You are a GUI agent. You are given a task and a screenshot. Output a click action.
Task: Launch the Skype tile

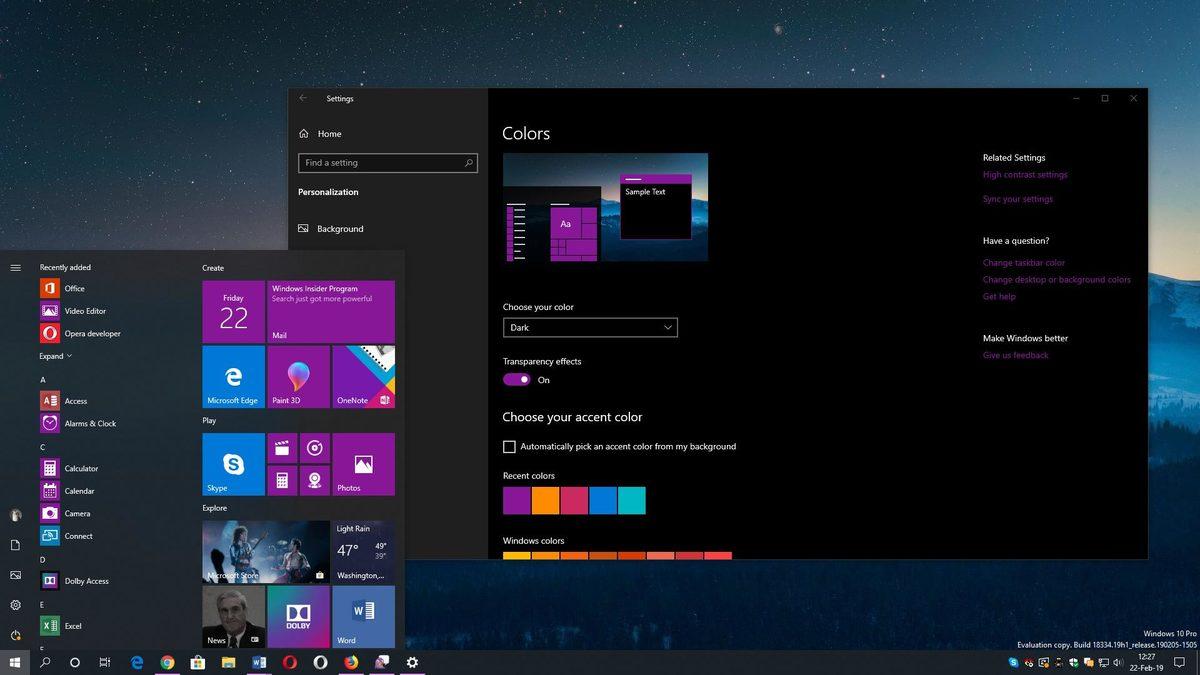232,463
